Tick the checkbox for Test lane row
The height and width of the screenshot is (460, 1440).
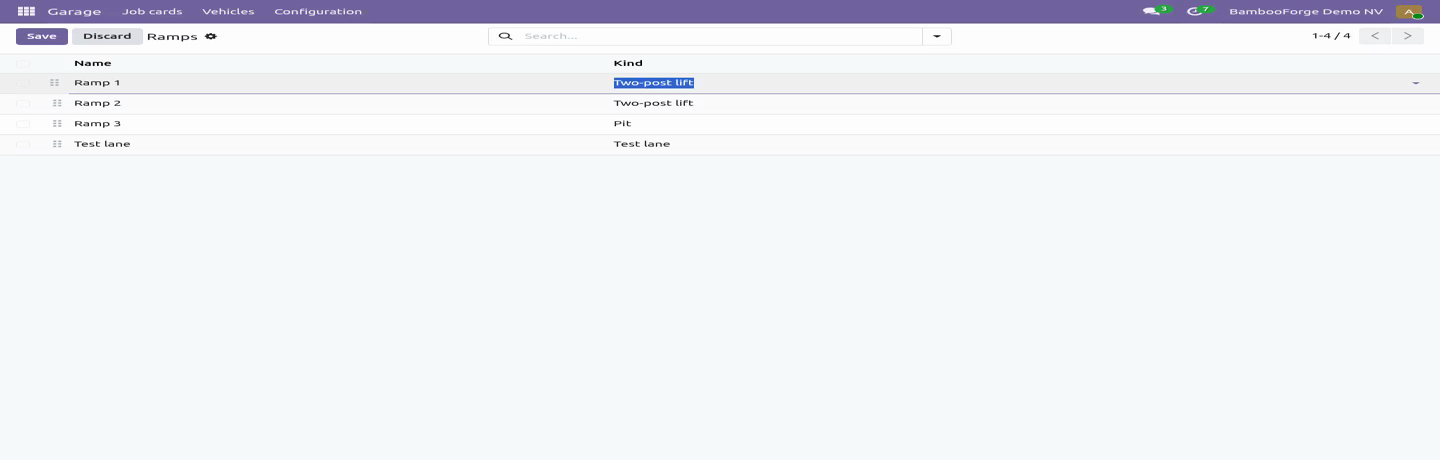[23, 144]
